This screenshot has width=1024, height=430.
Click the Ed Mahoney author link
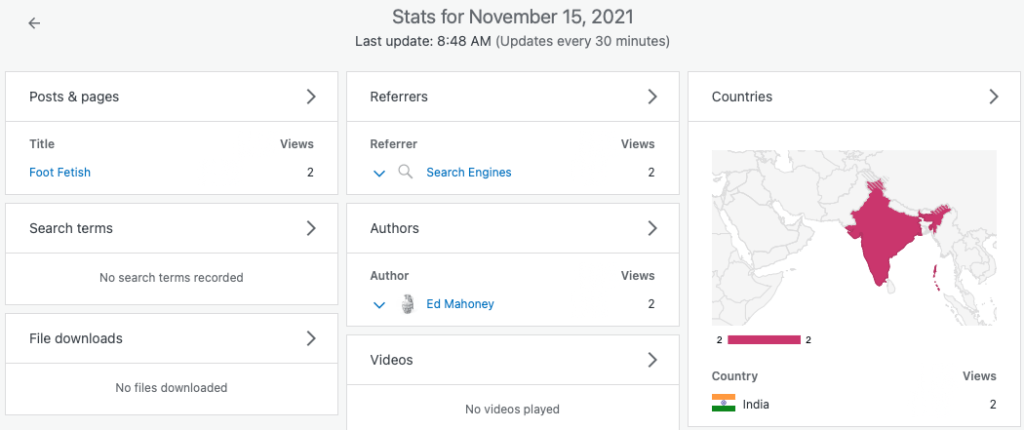(x=460, y=304)
